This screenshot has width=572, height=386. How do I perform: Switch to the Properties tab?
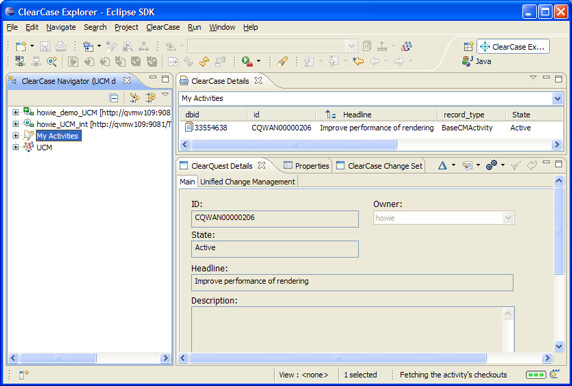click(x=306, y=166)
